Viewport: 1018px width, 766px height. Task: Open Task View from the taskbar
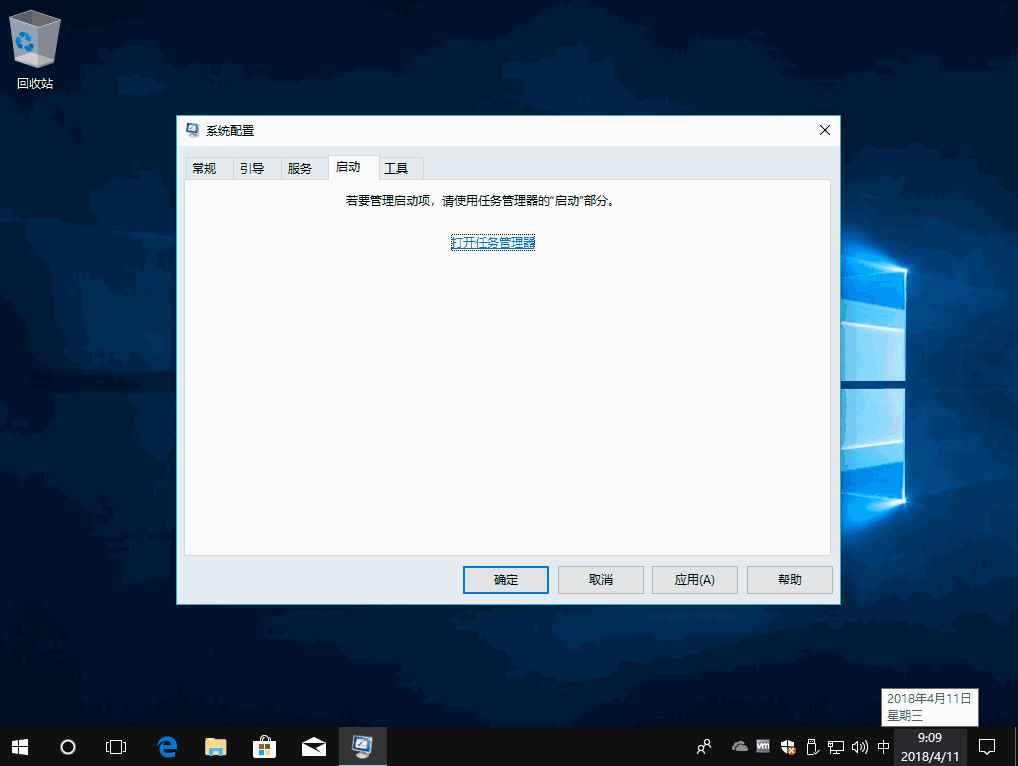116,746
